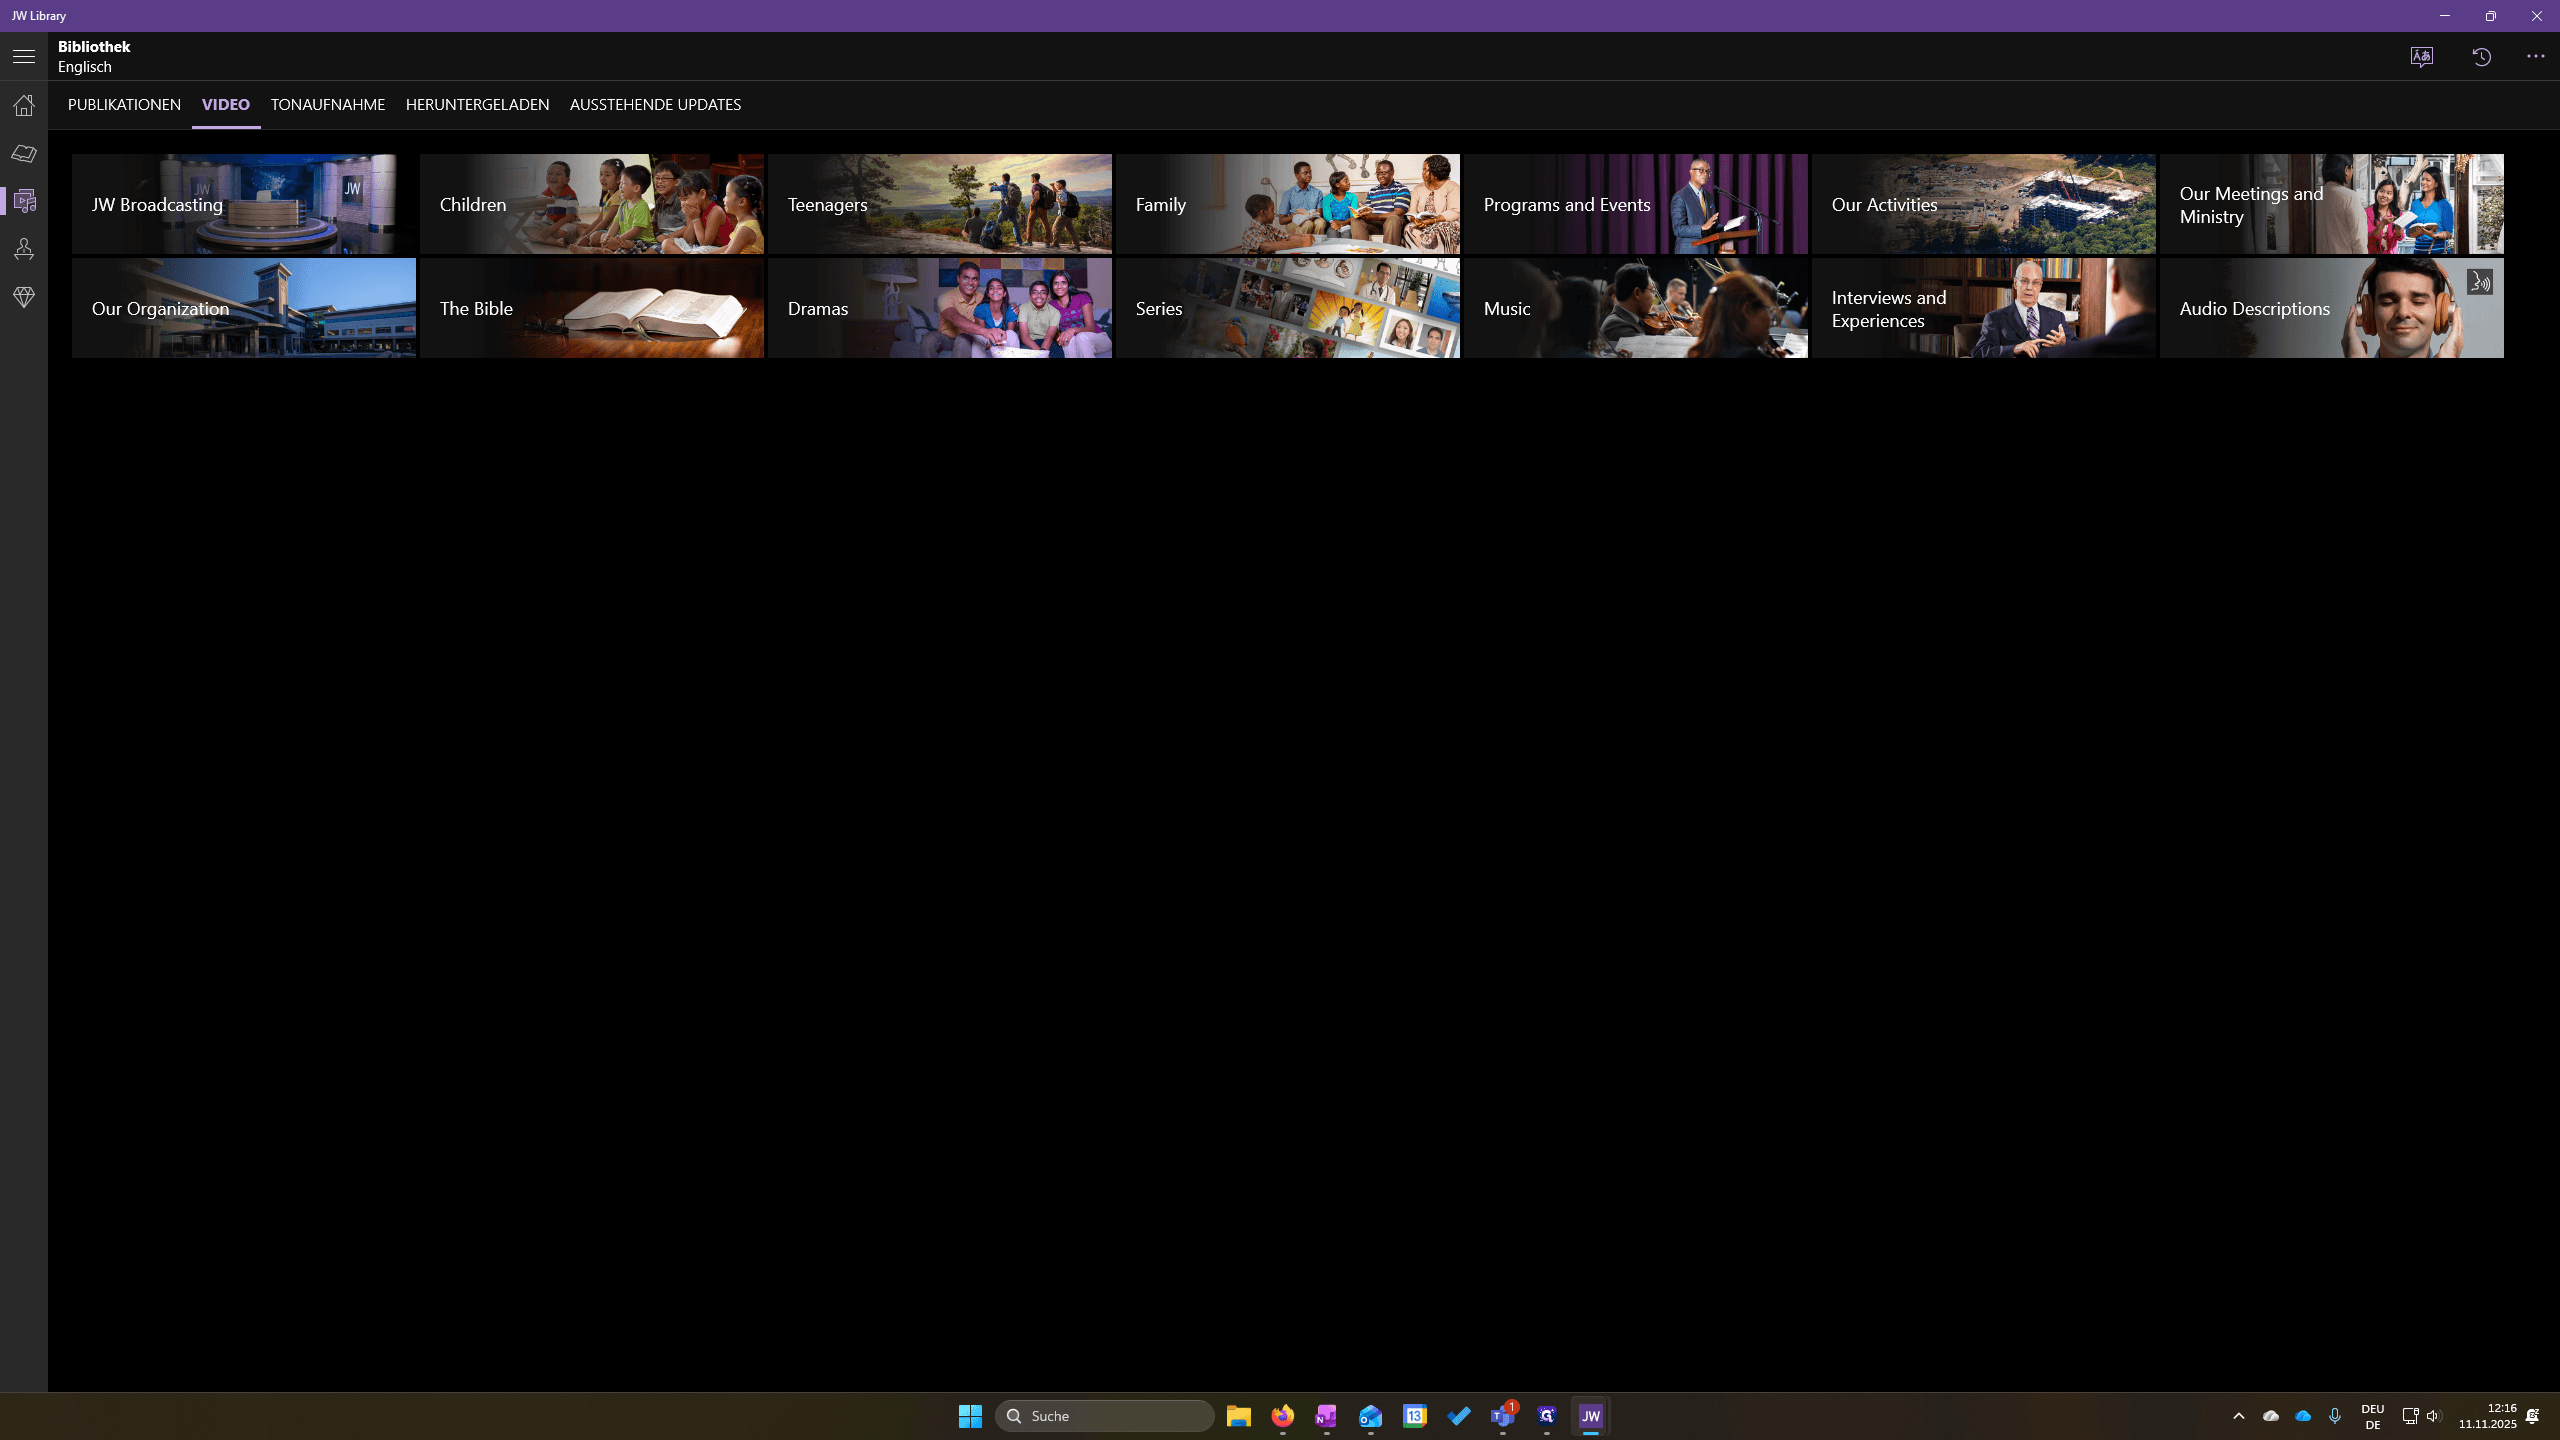This screenshot has width=2560, height=1440.
Task: Open the Teenagers video category
Action: [x=940, y=204]
